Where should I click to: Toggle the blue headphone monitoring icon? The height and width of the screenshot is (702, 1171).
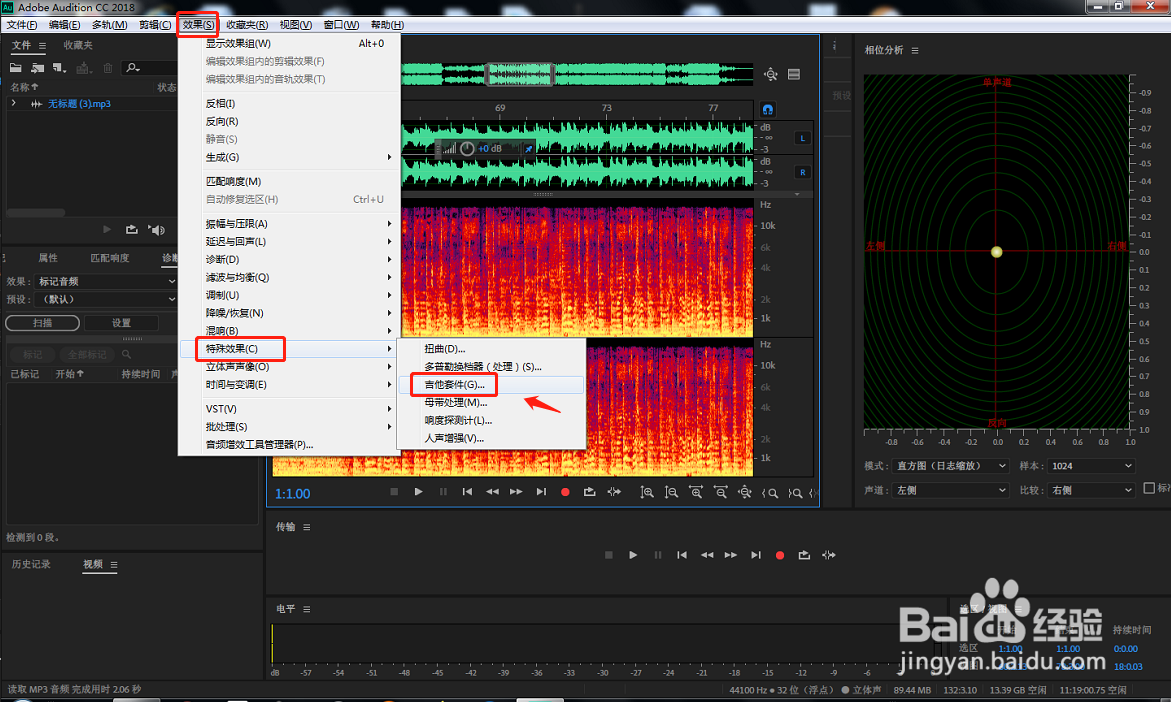(x=768, y=109)
